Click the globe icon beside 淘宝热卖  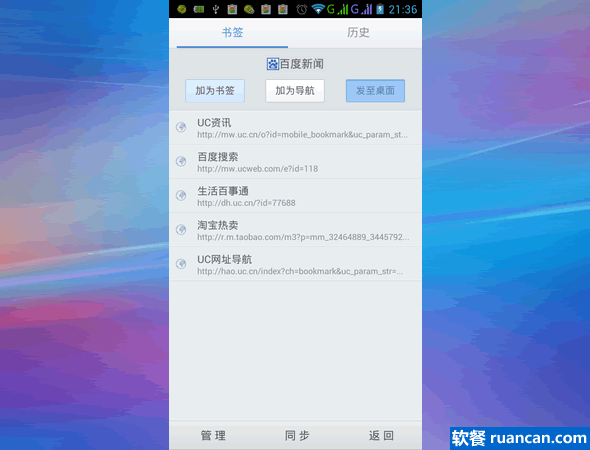click(x=181, y=230)
